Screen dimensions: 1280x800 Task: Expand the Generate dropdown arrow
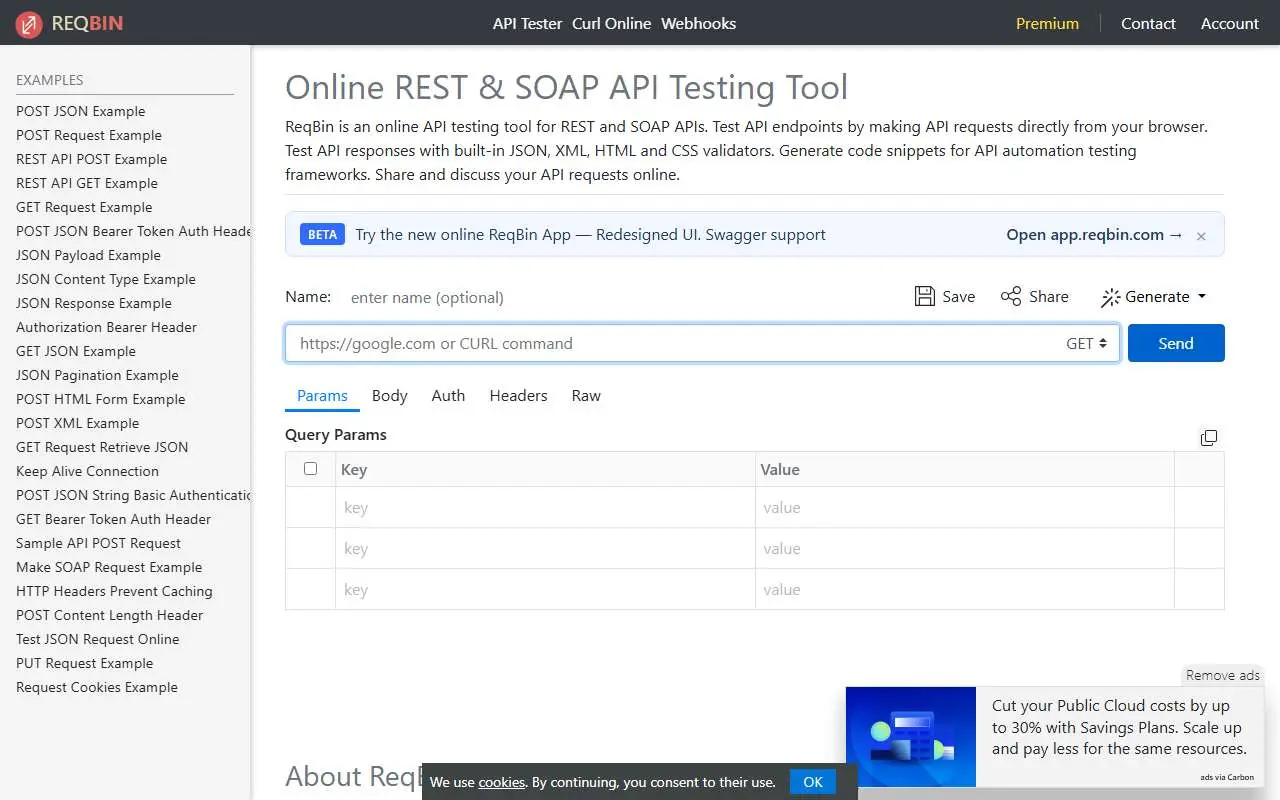(x=1202, y=296)
